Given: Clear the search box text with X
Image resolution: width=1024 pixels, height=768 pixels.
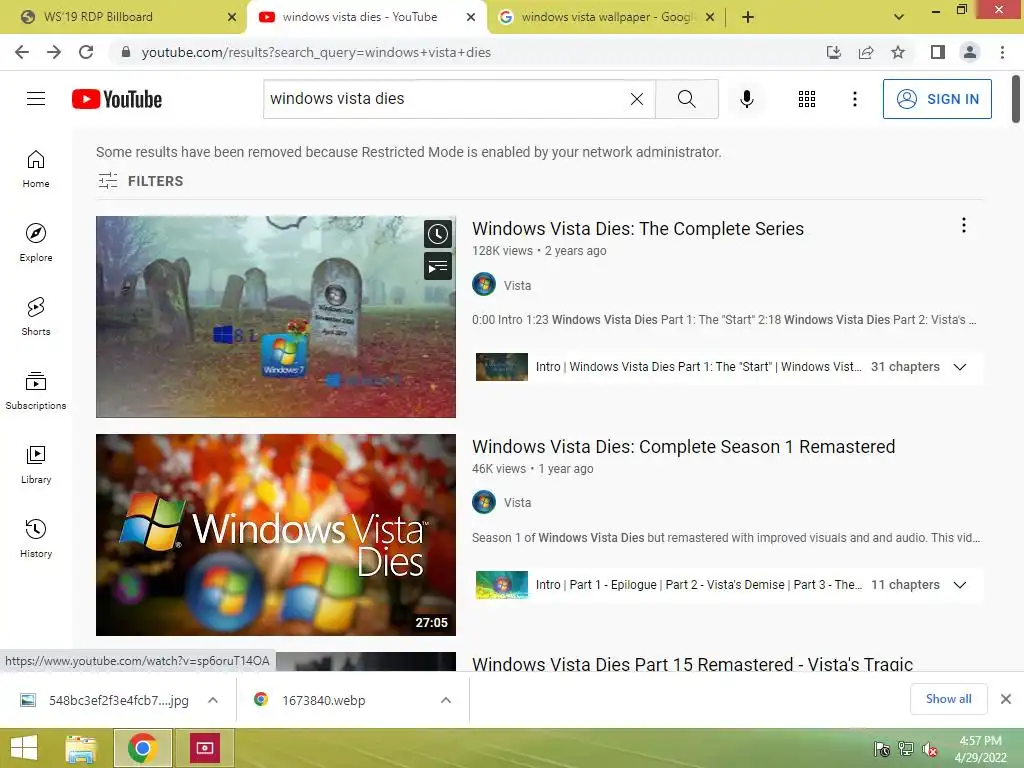Looking at the screenshot, I should (637, 99).
